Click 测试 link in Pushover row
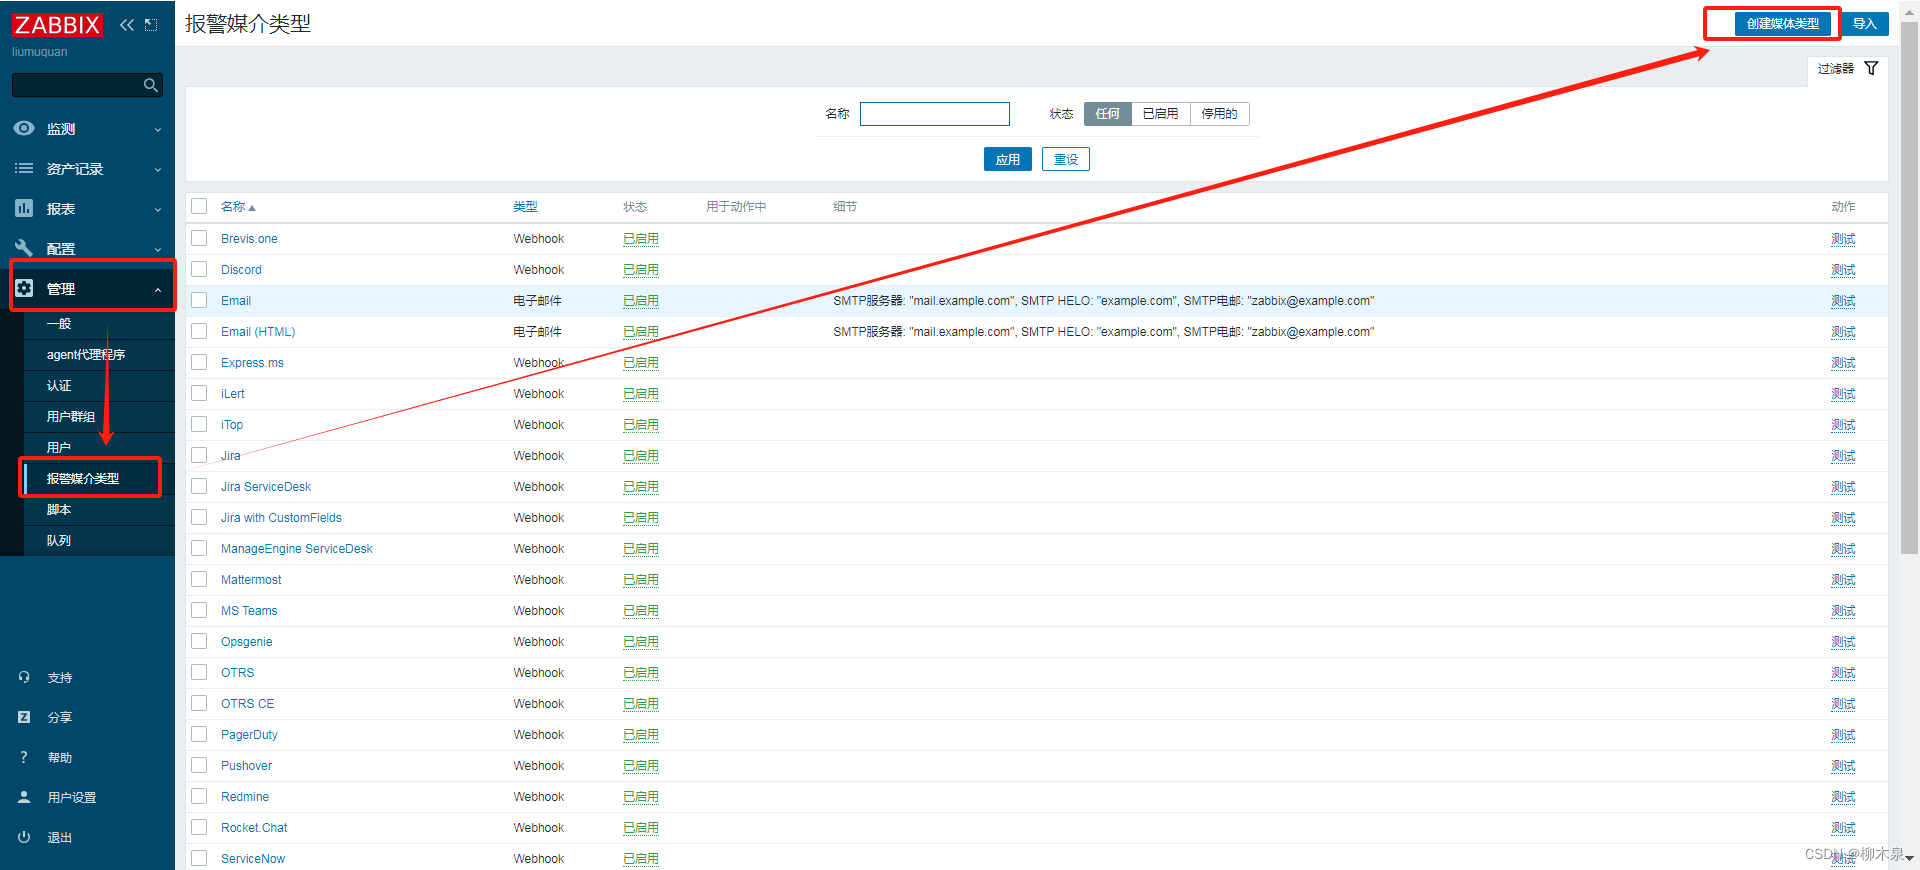The width and height of the screenshot is (1920, 870). click(x=1843, y=766)
